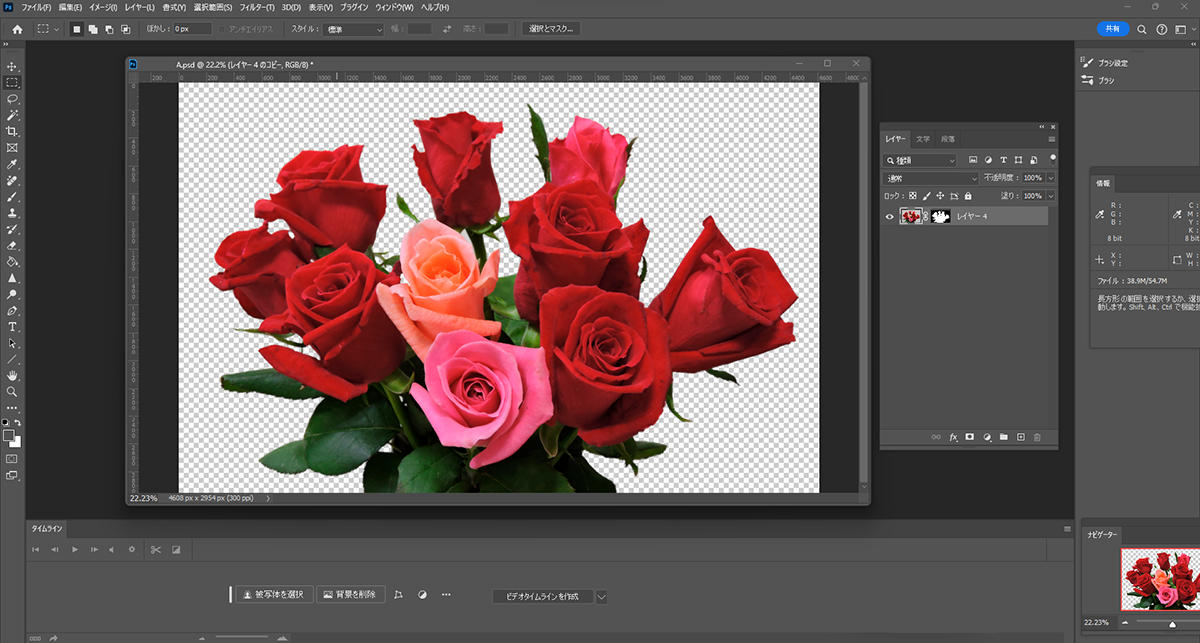Screen dimensions: 1200x643
Task: Toggle lock transparent pixels icon
Action: [912, 196]
